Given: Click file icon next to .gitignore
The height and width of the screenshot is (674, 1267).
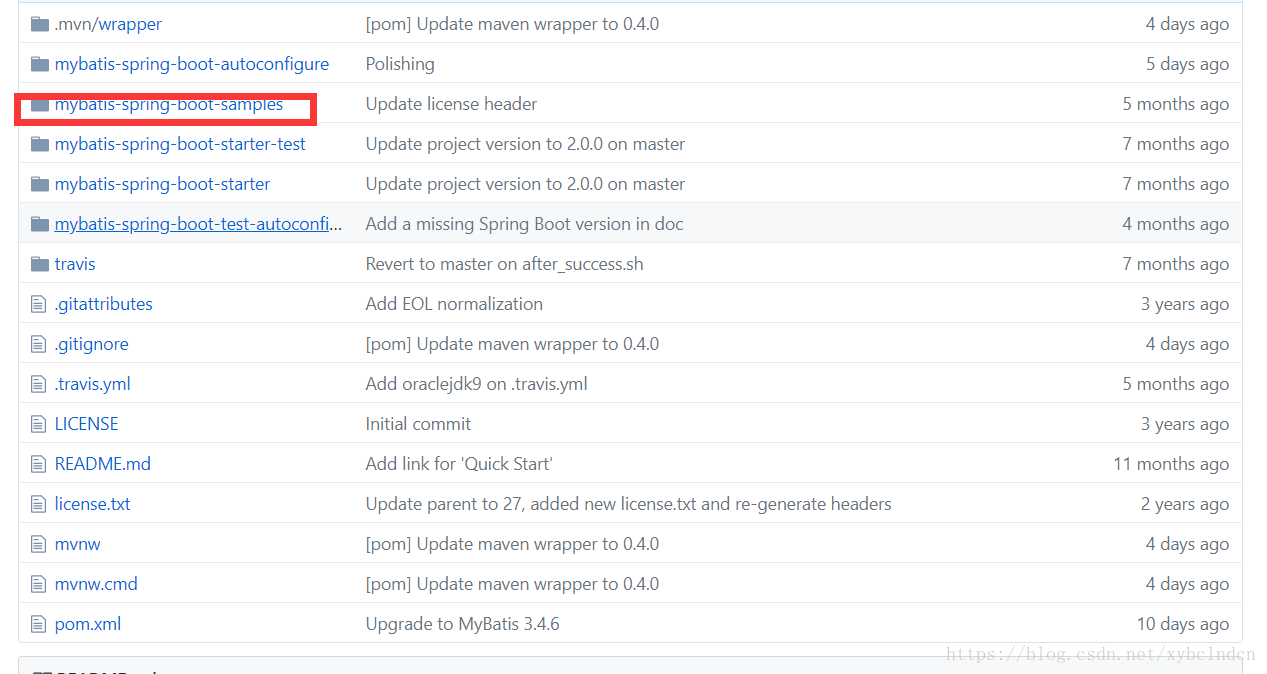Looking at the screenshot, I should (39, 344).
